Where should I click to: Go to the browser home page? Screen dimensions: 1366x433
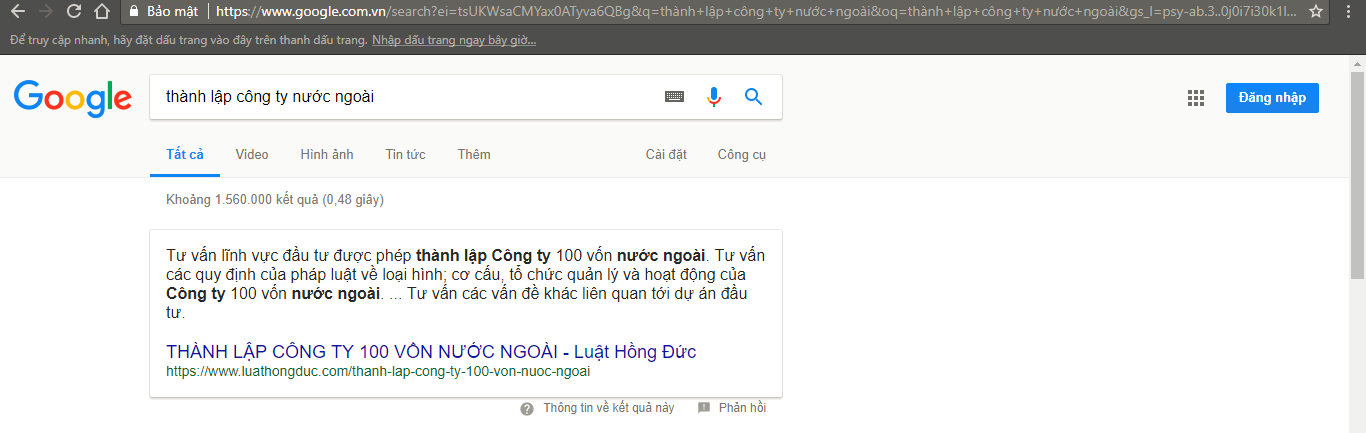pos(101,12)
